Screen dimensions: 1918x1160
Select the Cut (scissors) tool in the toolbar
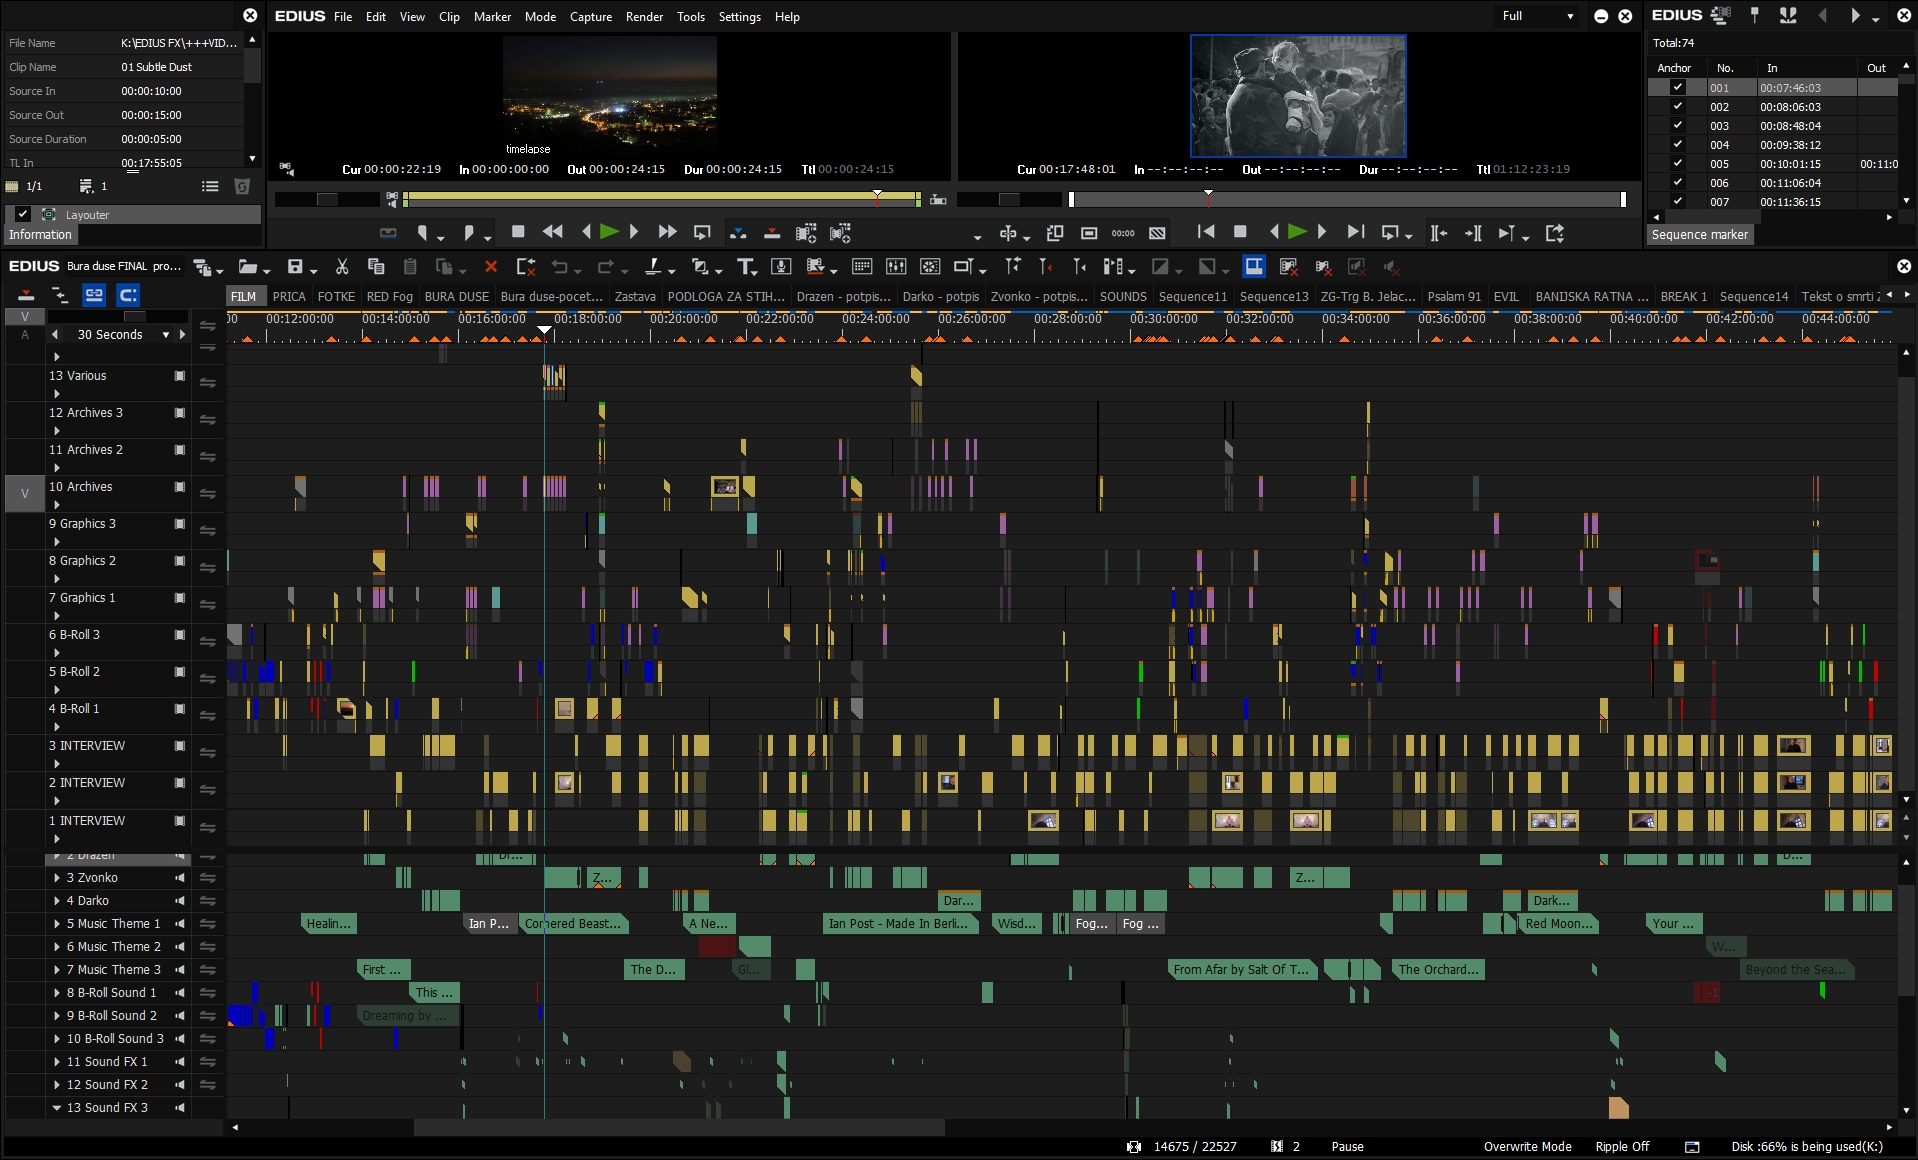343,267
